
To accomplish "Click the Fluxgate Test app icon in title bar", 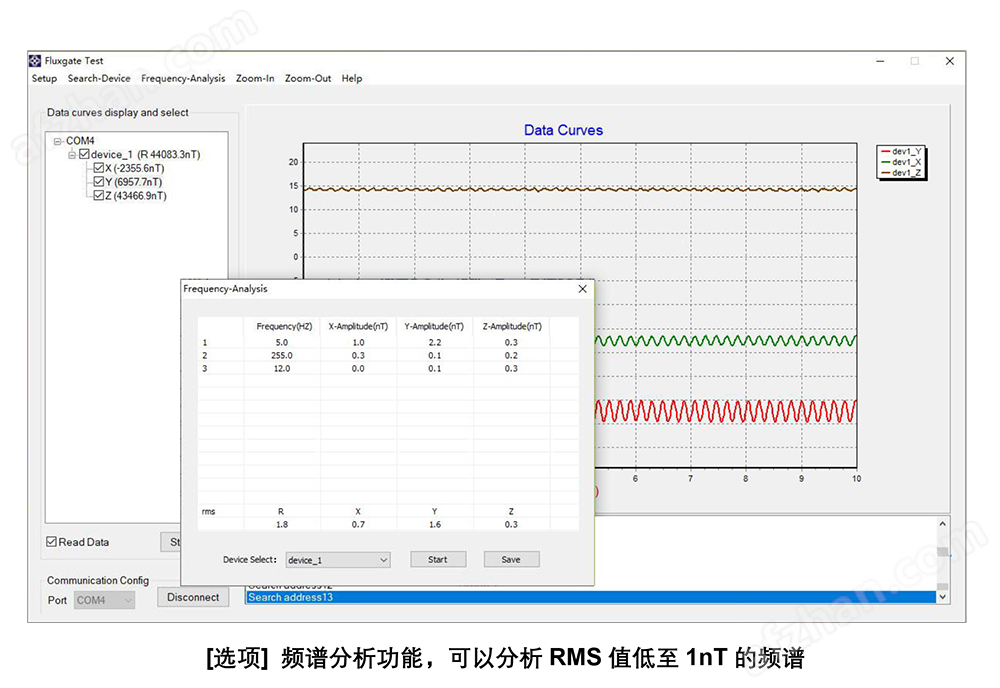I will [x=36, y=61].
